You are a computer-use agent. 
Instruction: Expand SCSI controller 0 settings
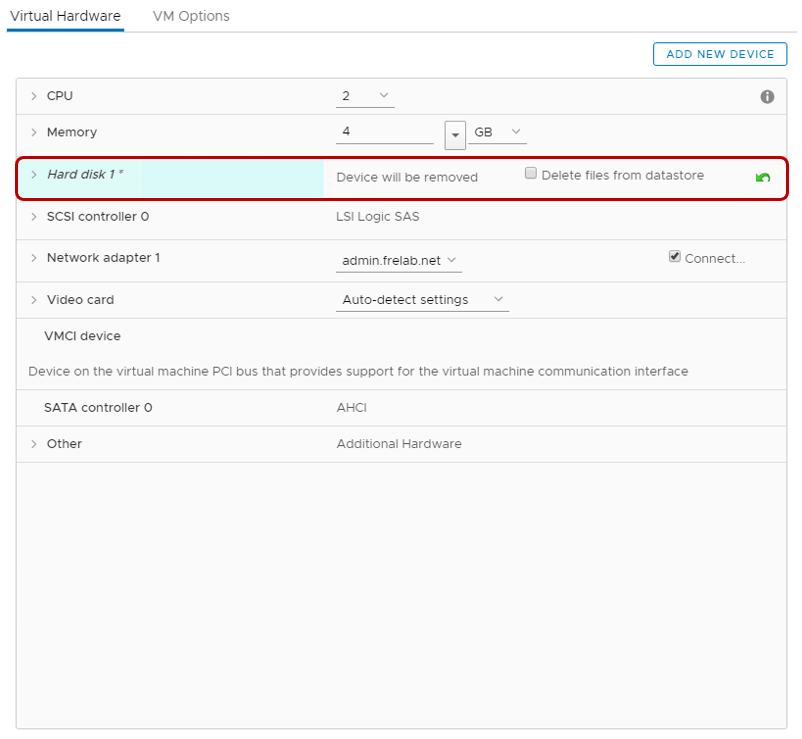point(33,216)
